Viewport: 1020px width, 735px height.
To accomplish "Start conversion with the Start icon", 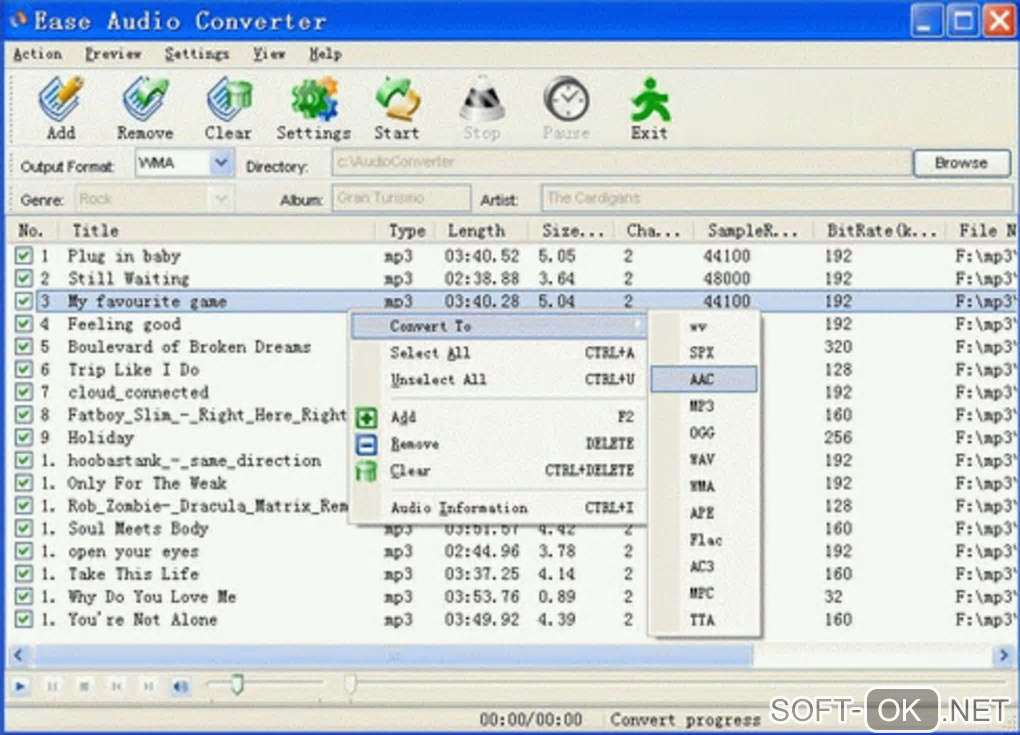I will [397, 100].
